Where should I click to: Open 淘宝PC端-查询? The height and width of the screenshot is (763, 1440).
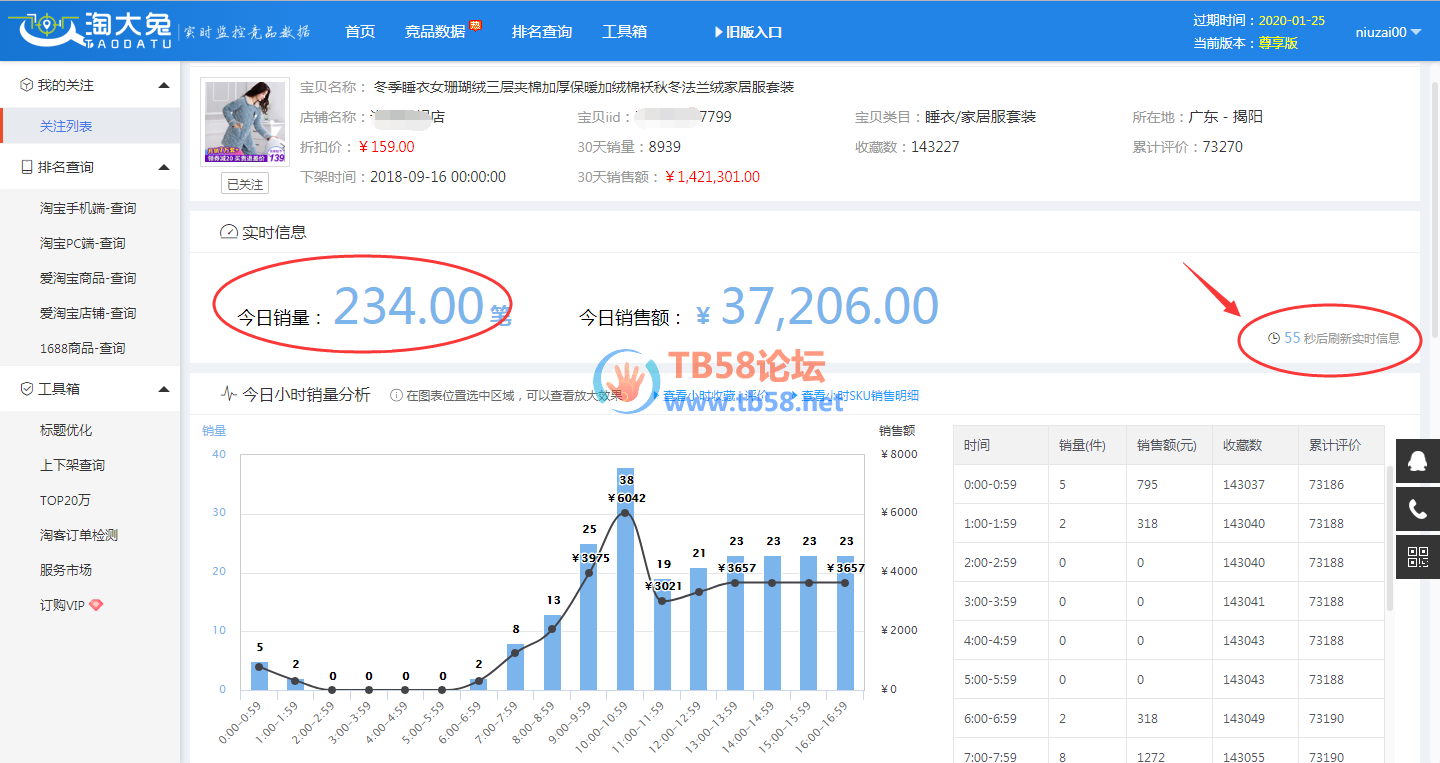83,243
